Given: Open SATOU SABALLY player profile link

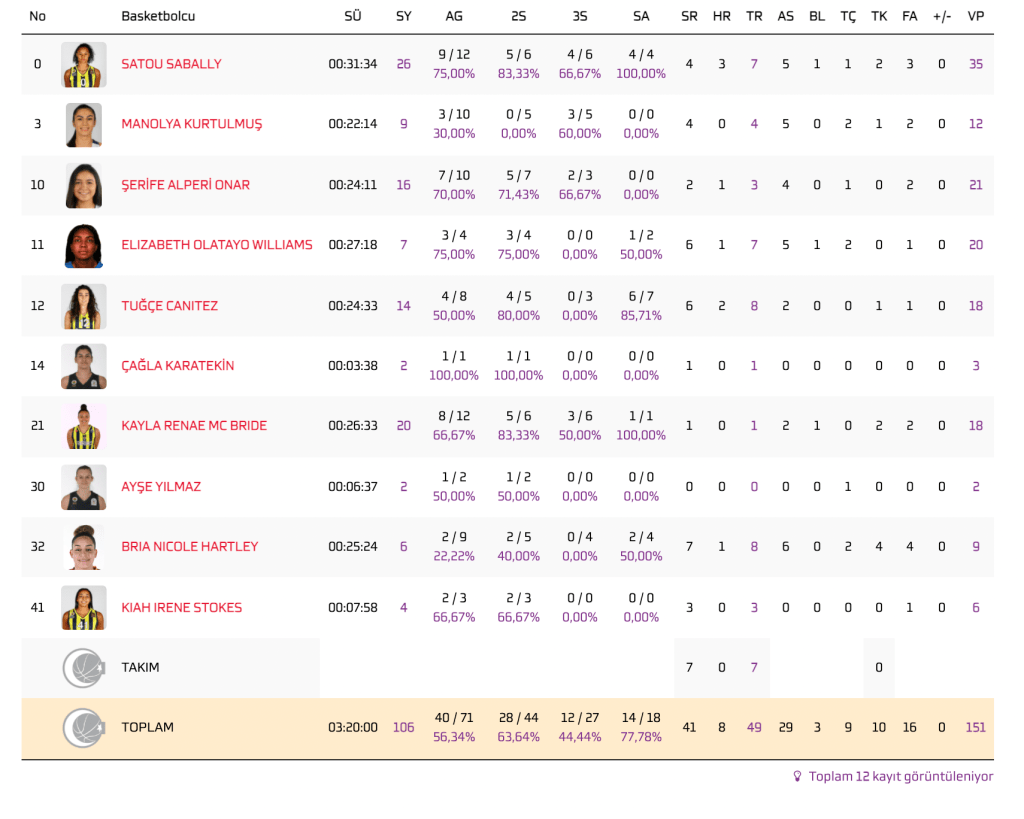Looking at the screenshot, I should tap(171, 64).
